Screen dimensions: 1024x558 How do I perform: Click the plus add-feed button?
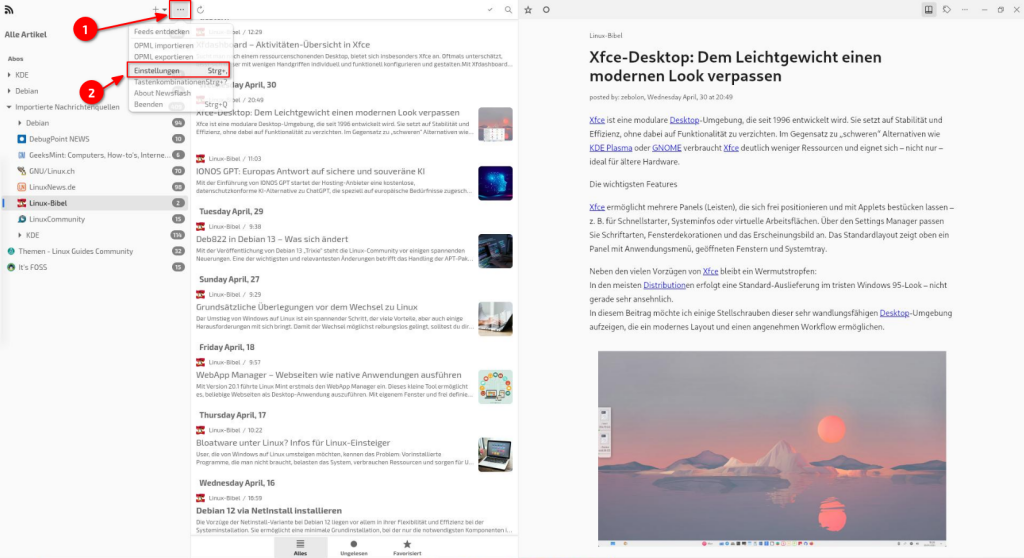pyautogui.click(x=155, y=10)
